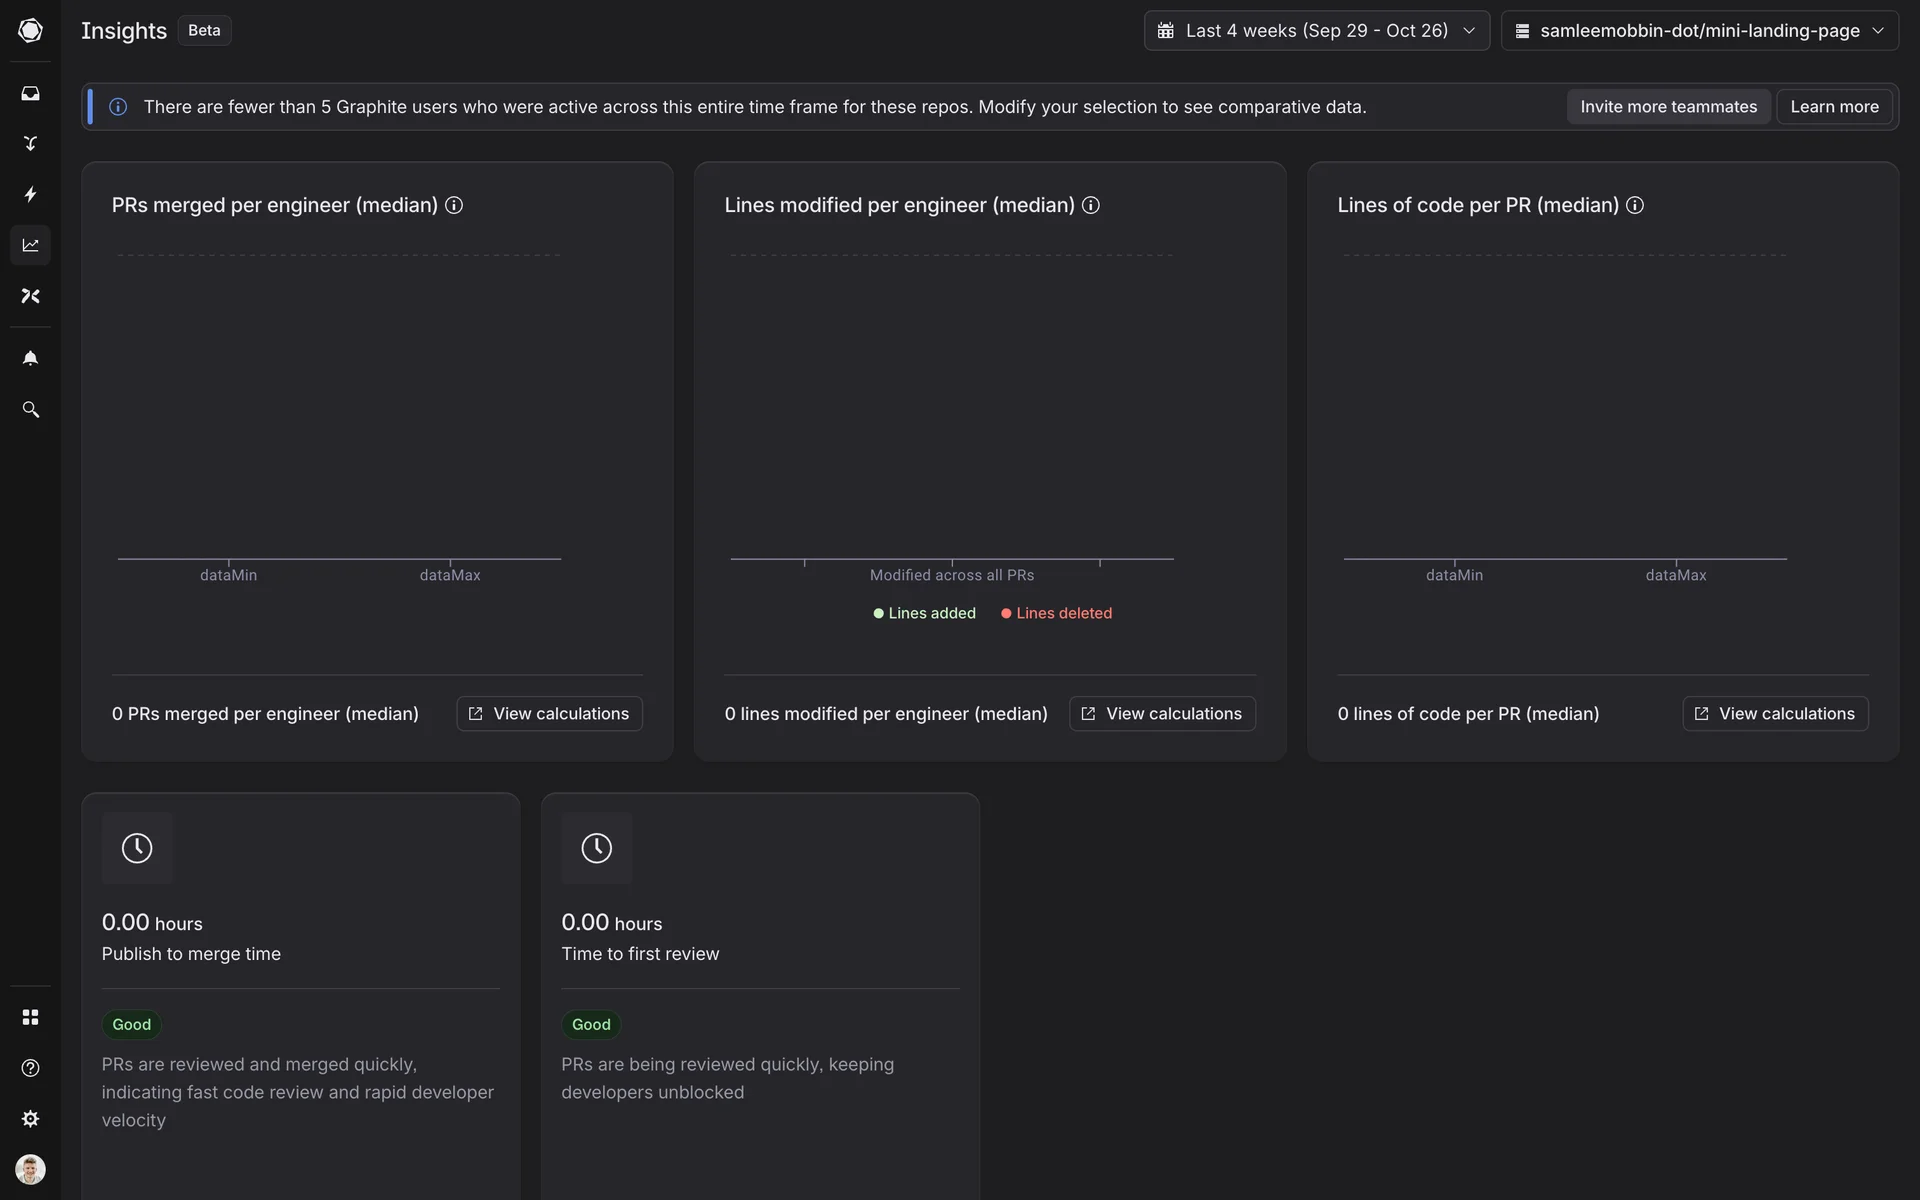Click the notifications bell icon
This screenshot has width=1920, height=1200.
click(x=30, y=358)
